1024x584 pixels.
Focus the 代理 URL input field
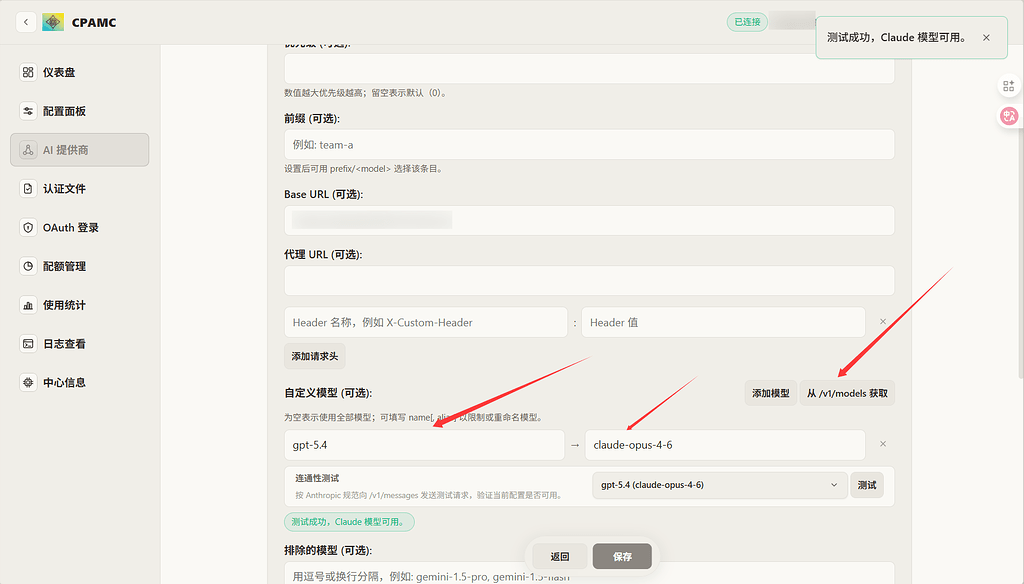coord(589,280)
